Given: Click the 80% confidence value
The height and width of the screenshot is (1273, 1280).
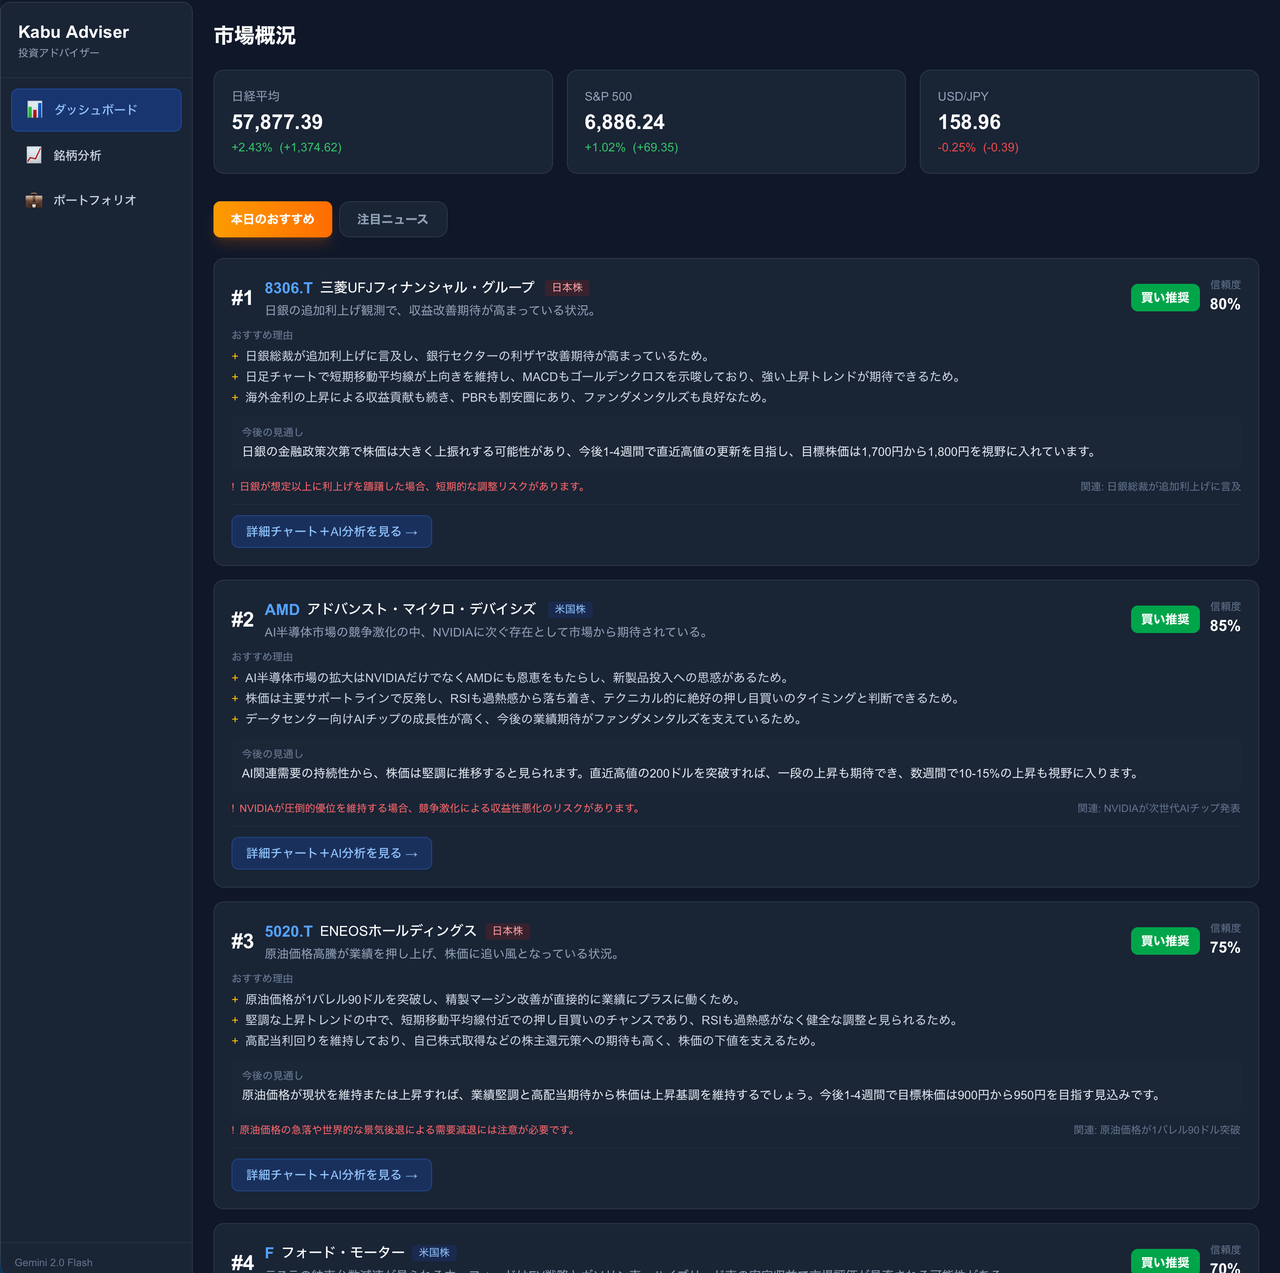Looking at the screenshot, I should (1225, 305).
